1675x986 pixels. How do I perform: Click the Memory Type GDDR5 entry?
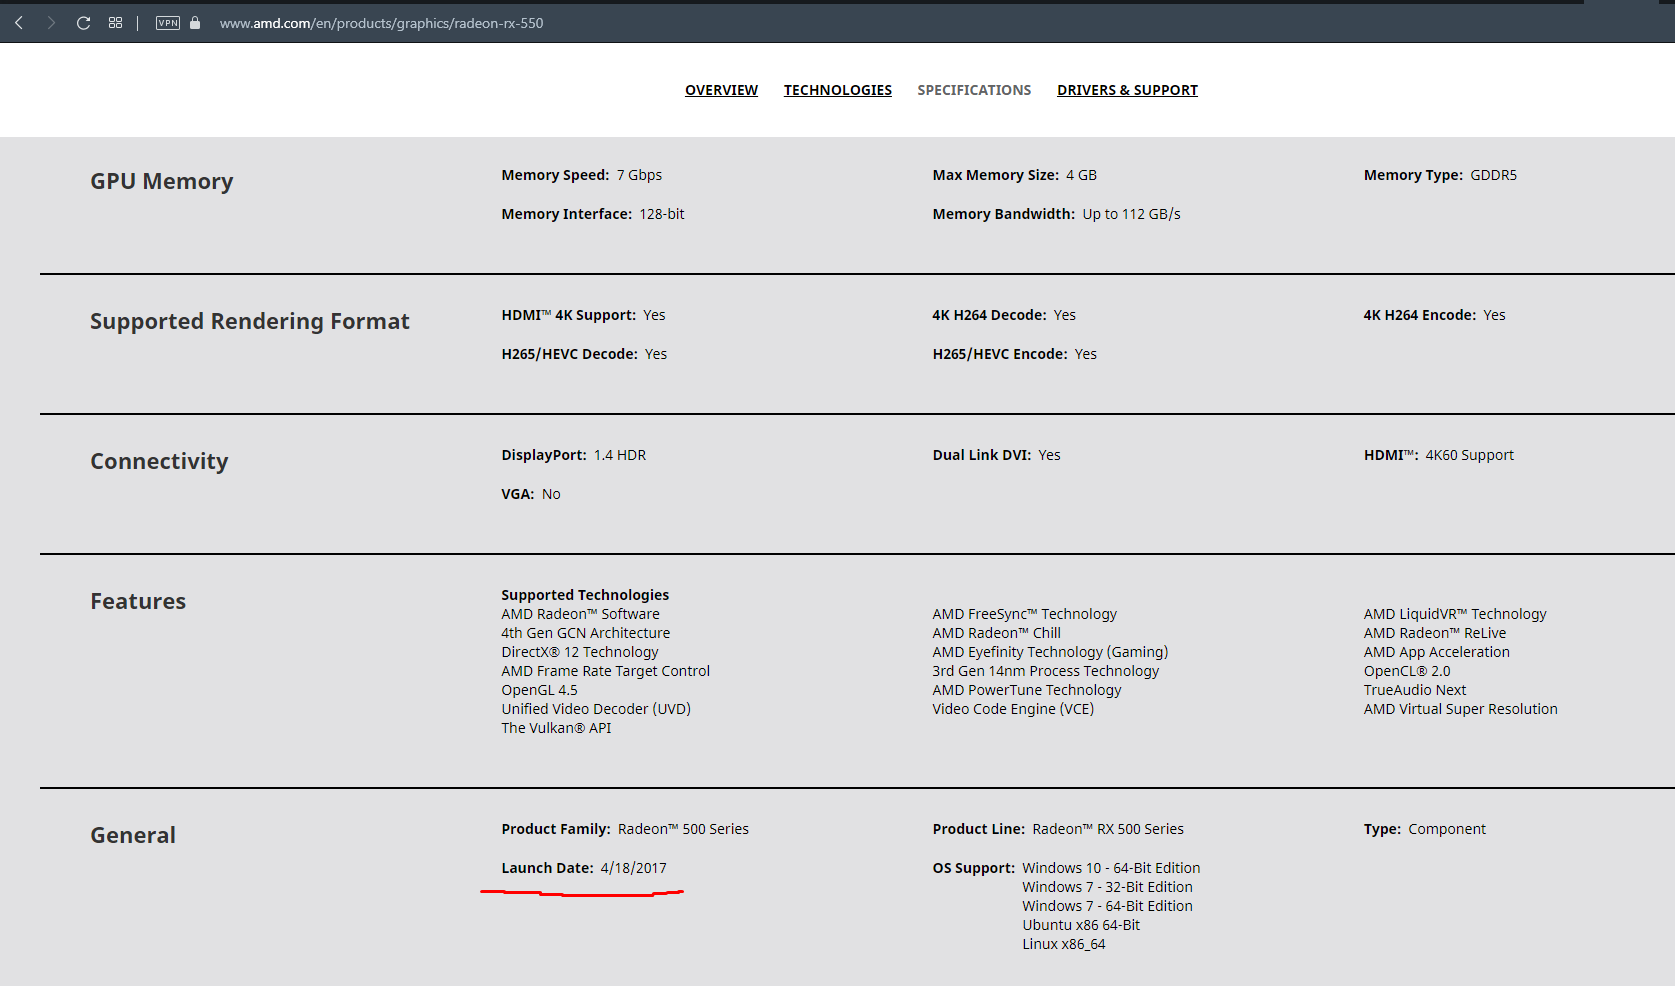1440,175
